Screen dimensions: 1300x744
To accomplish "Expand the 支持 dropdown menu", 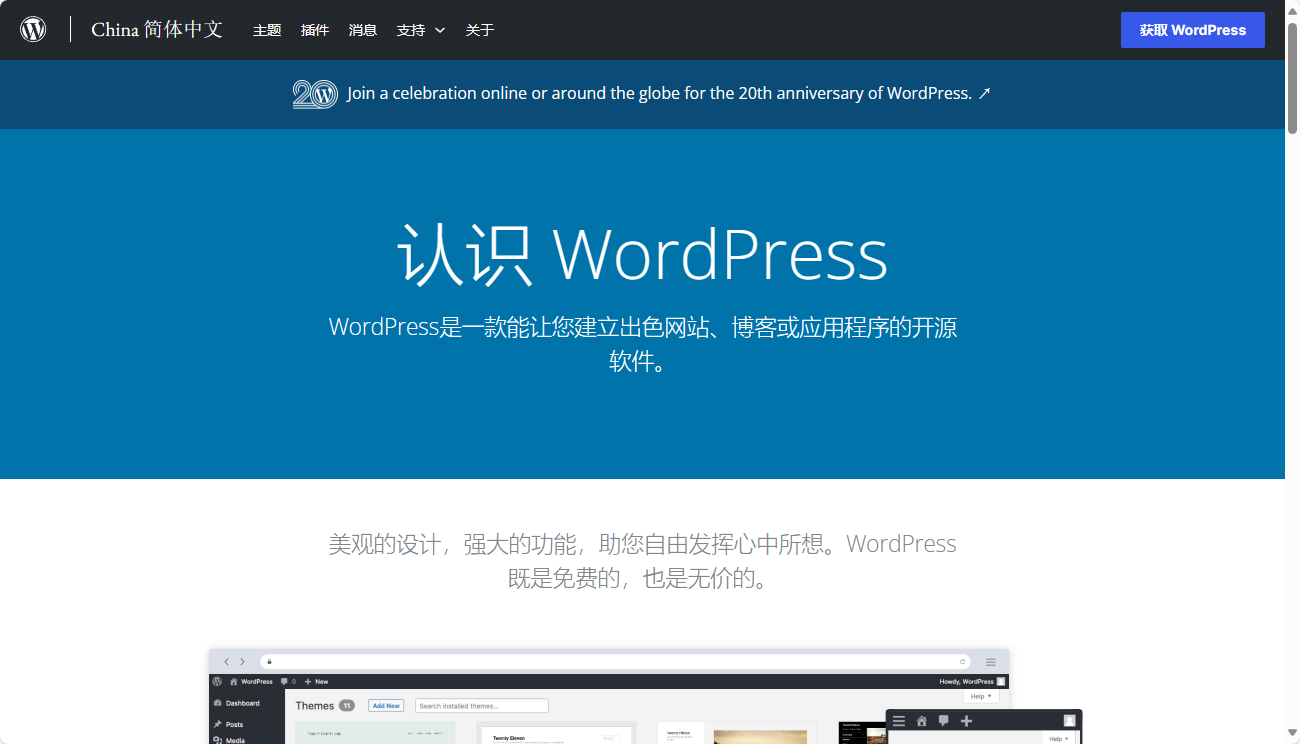I will point(421,30).
